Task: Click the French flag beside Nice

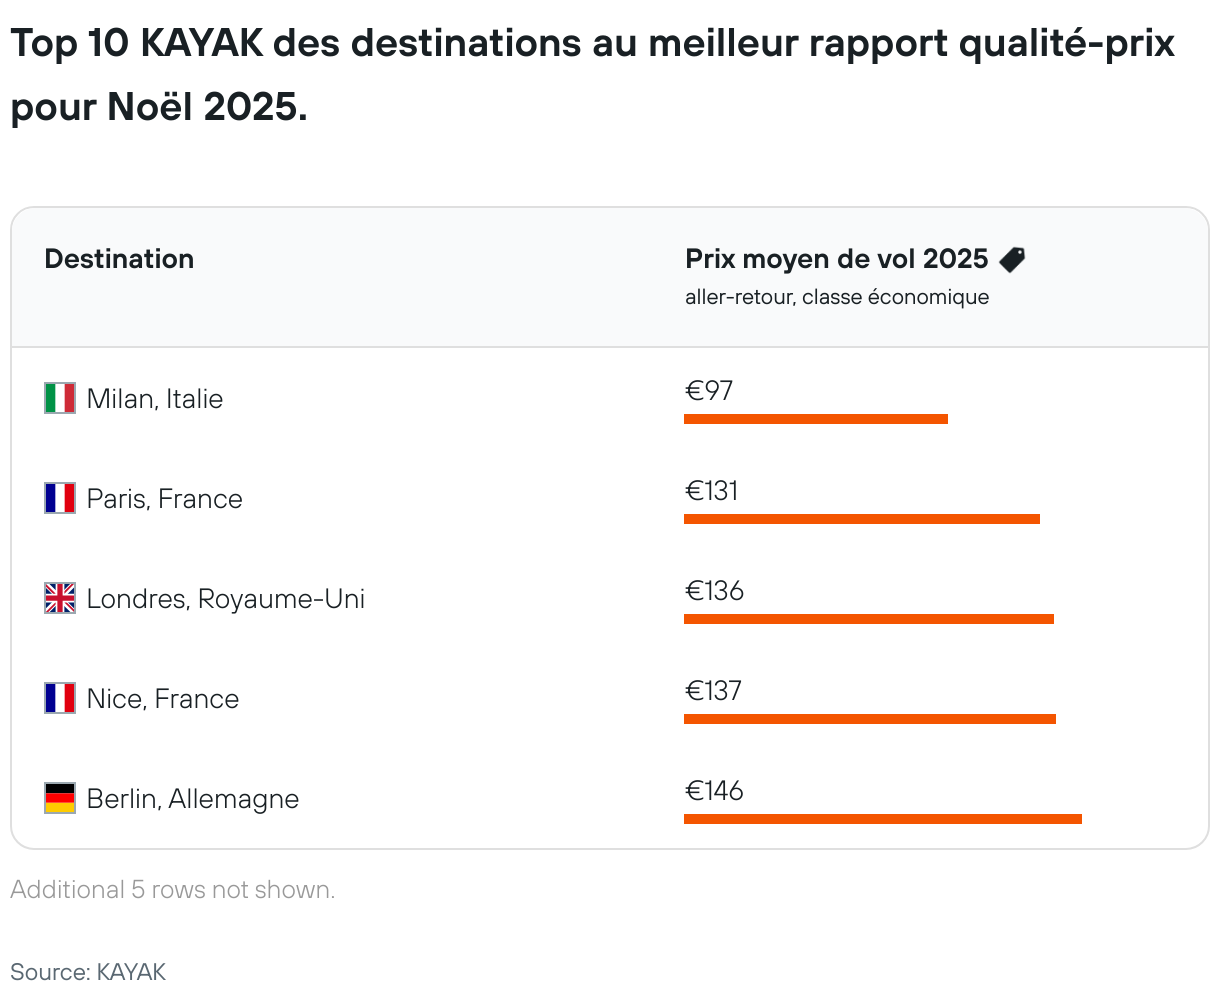Action: (60, 698)
